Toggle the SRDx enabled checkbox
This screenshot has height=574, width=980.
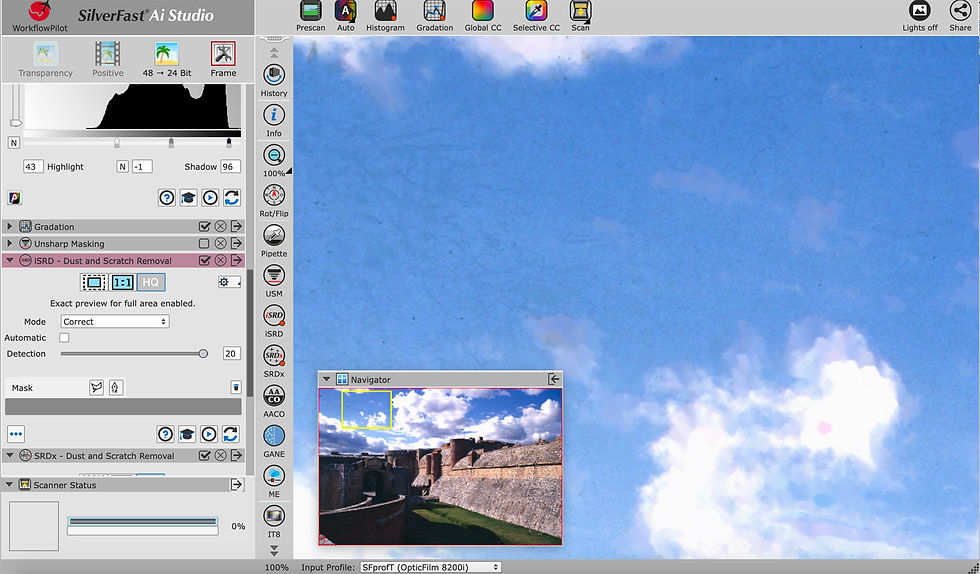pos(204,455)
